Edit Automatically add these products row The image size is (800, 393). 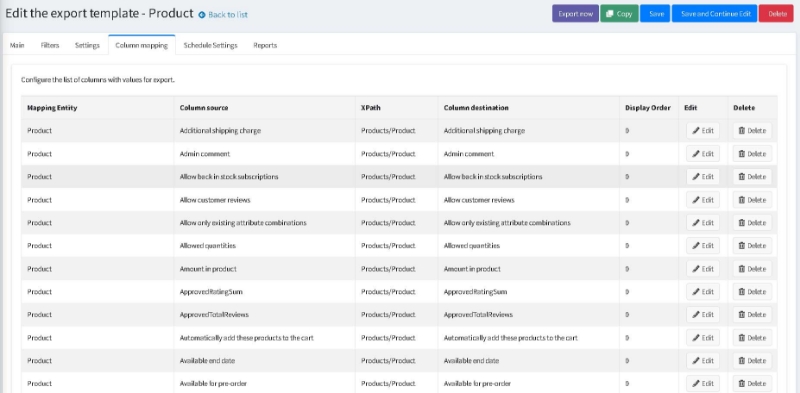703,338
